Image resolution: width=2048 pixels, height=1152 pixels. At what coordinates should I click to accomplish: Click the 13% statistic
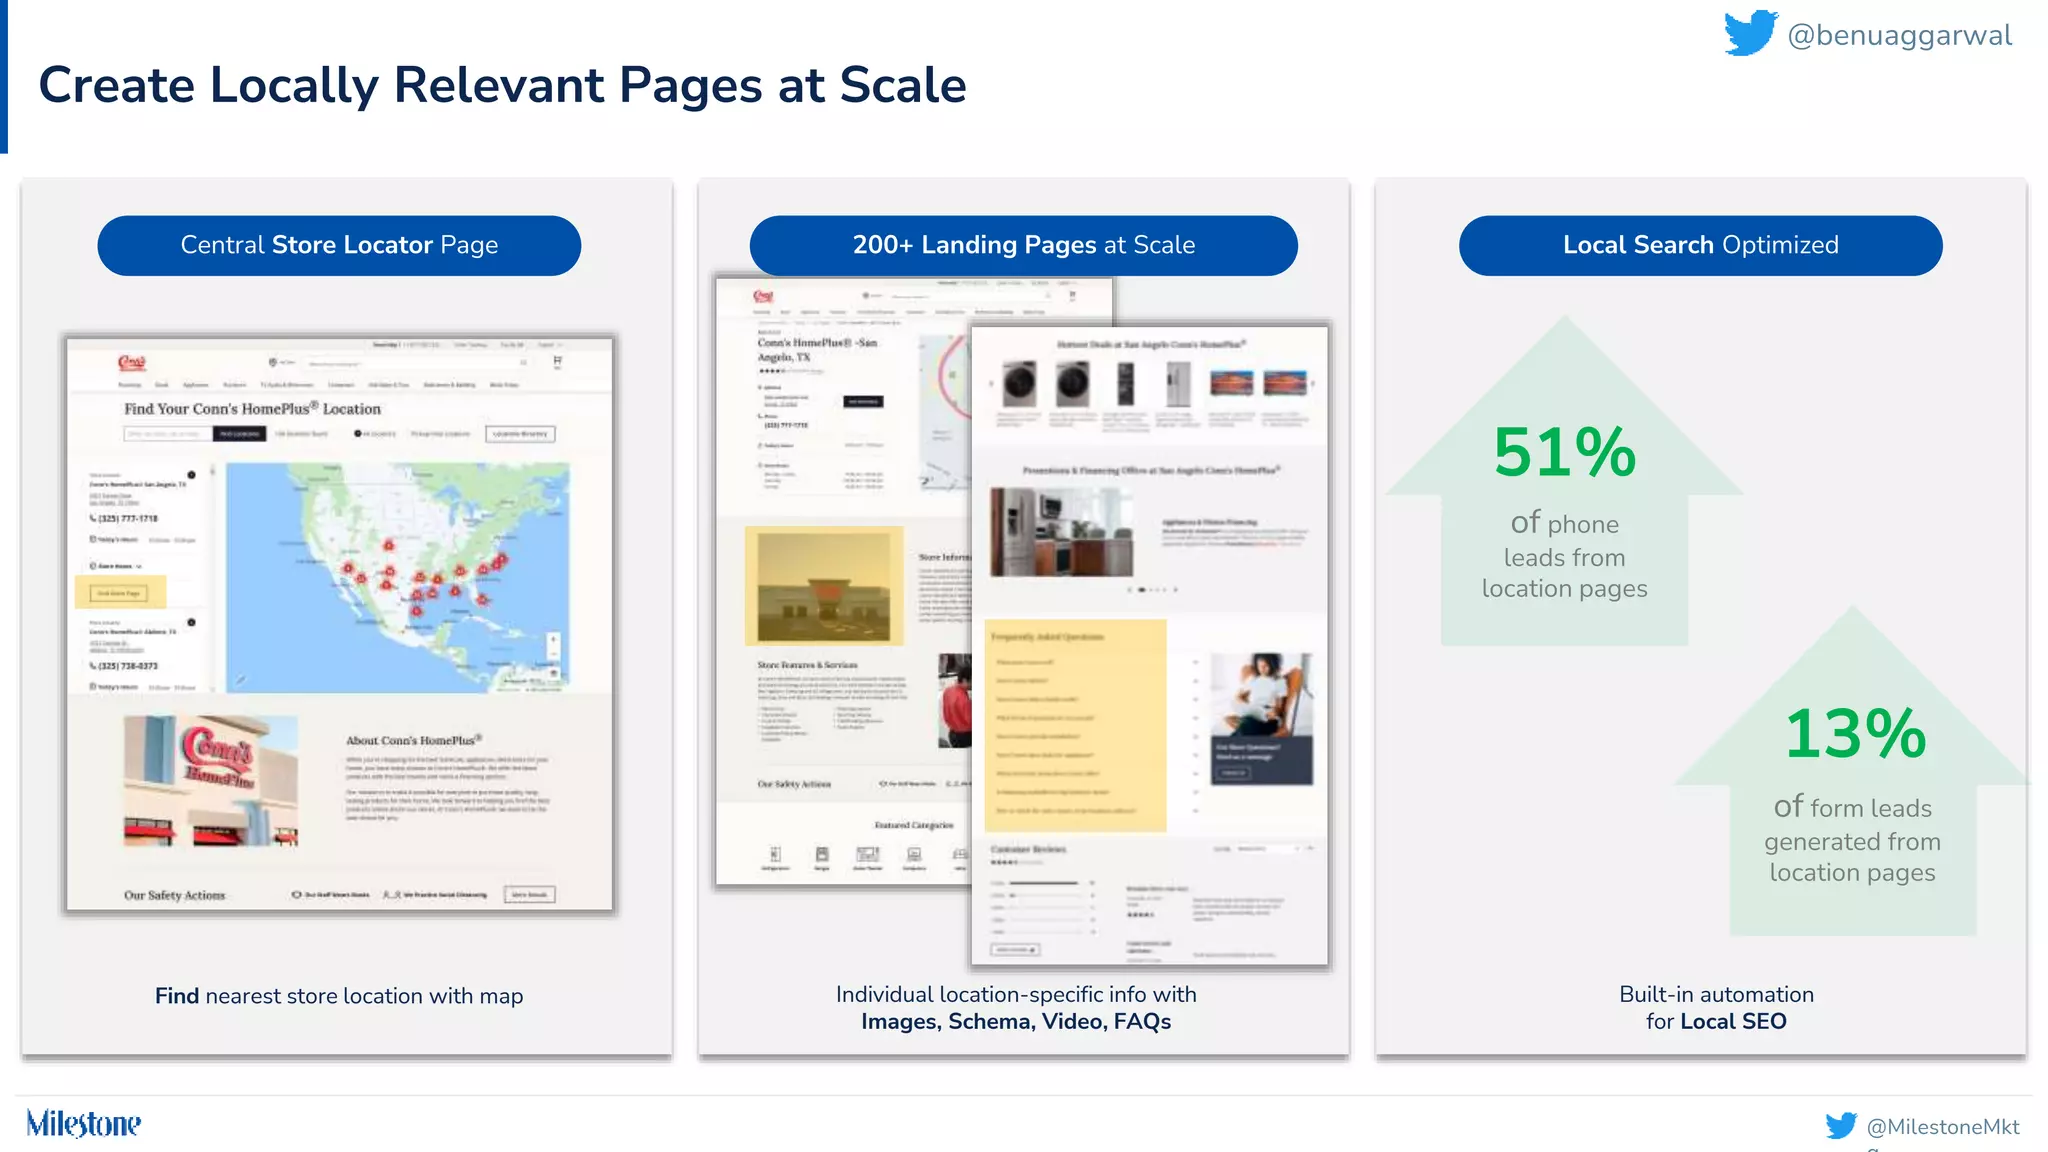1855,734
